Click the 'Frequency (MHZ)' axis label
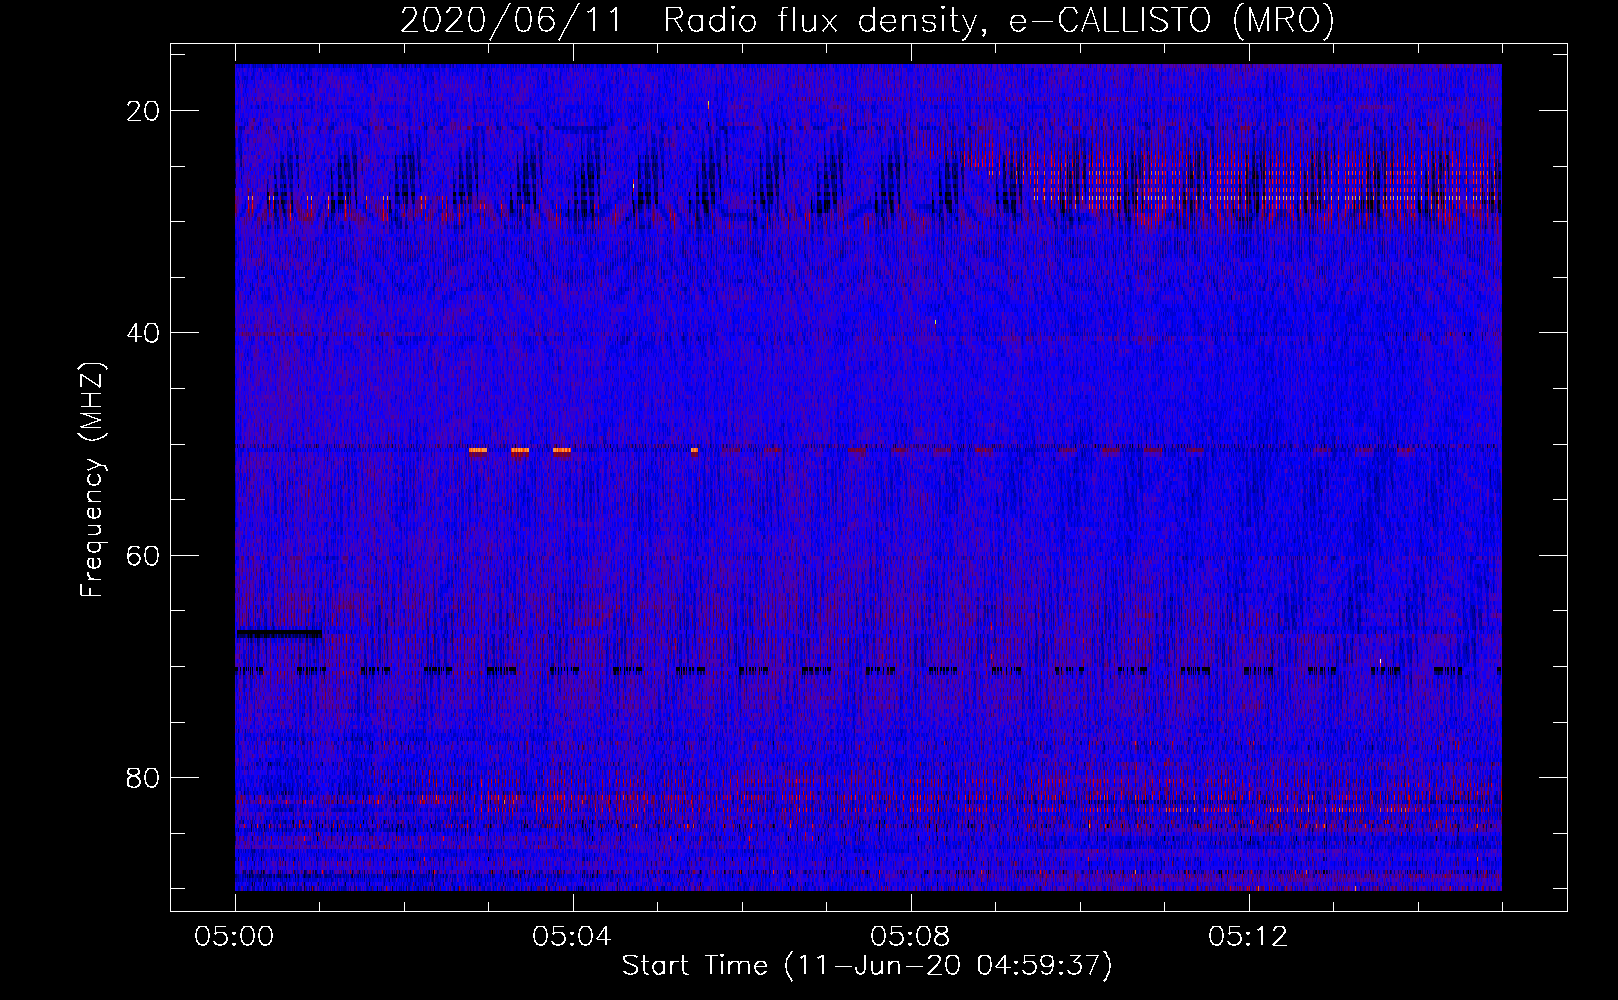Screen dimensions: 1618x1000 (91, 480)
